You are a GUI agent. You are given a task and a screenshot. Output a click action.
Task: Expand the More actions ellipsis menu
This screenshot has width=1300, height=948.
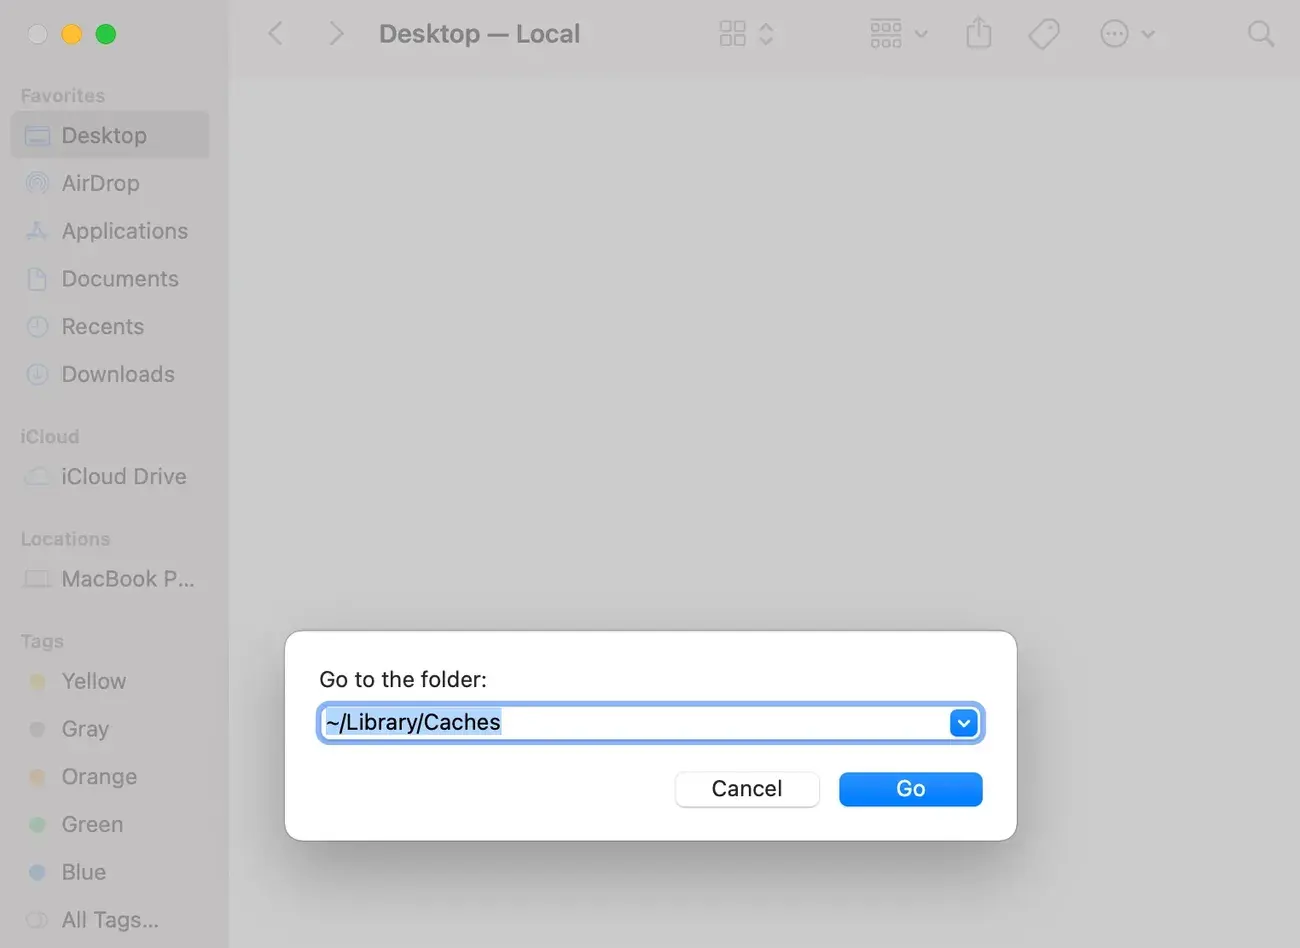tap(1126, 34)
